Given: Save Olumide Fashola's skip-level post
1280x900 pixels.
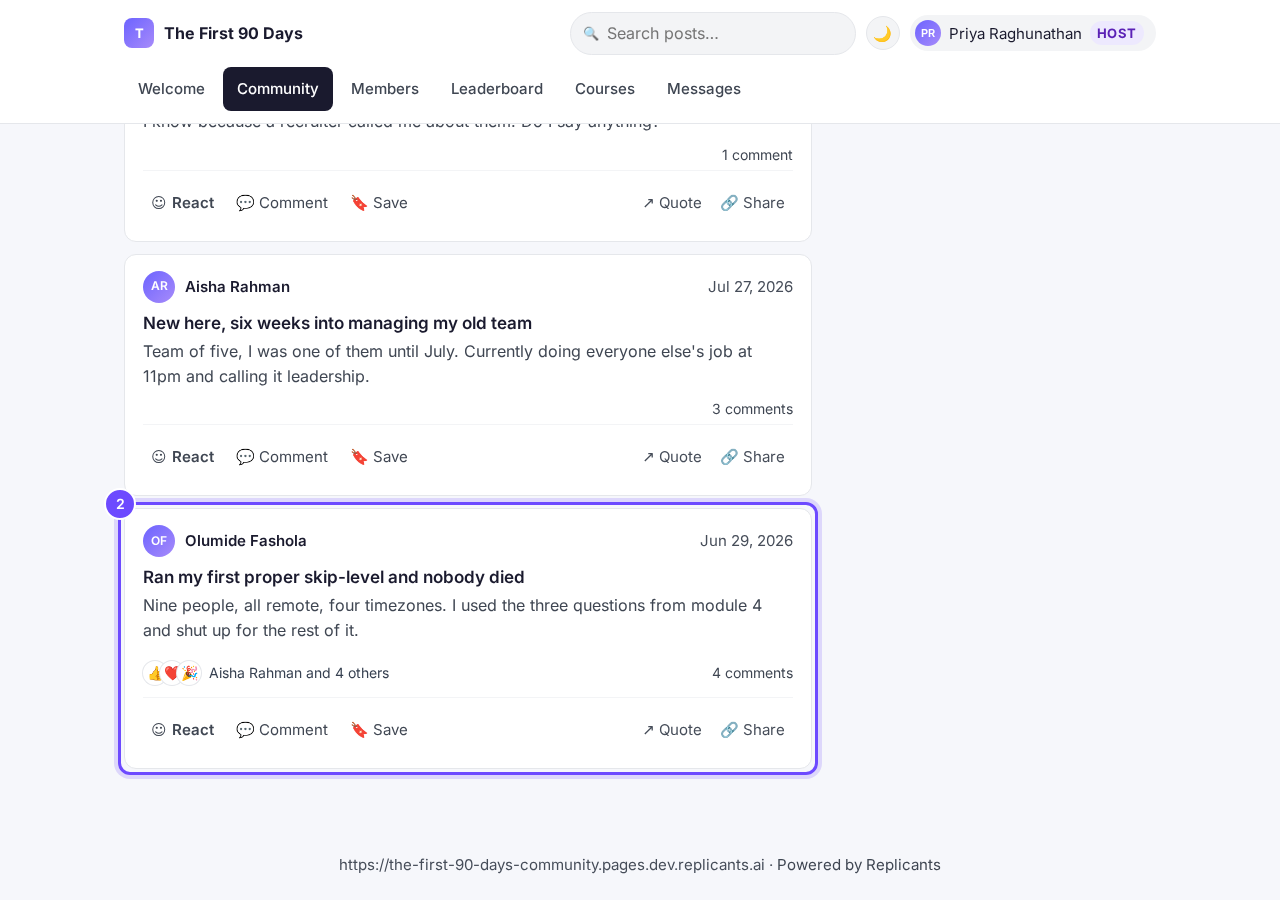Looking at the screenshot, I should pyautogui.click(x=379, y=730).
